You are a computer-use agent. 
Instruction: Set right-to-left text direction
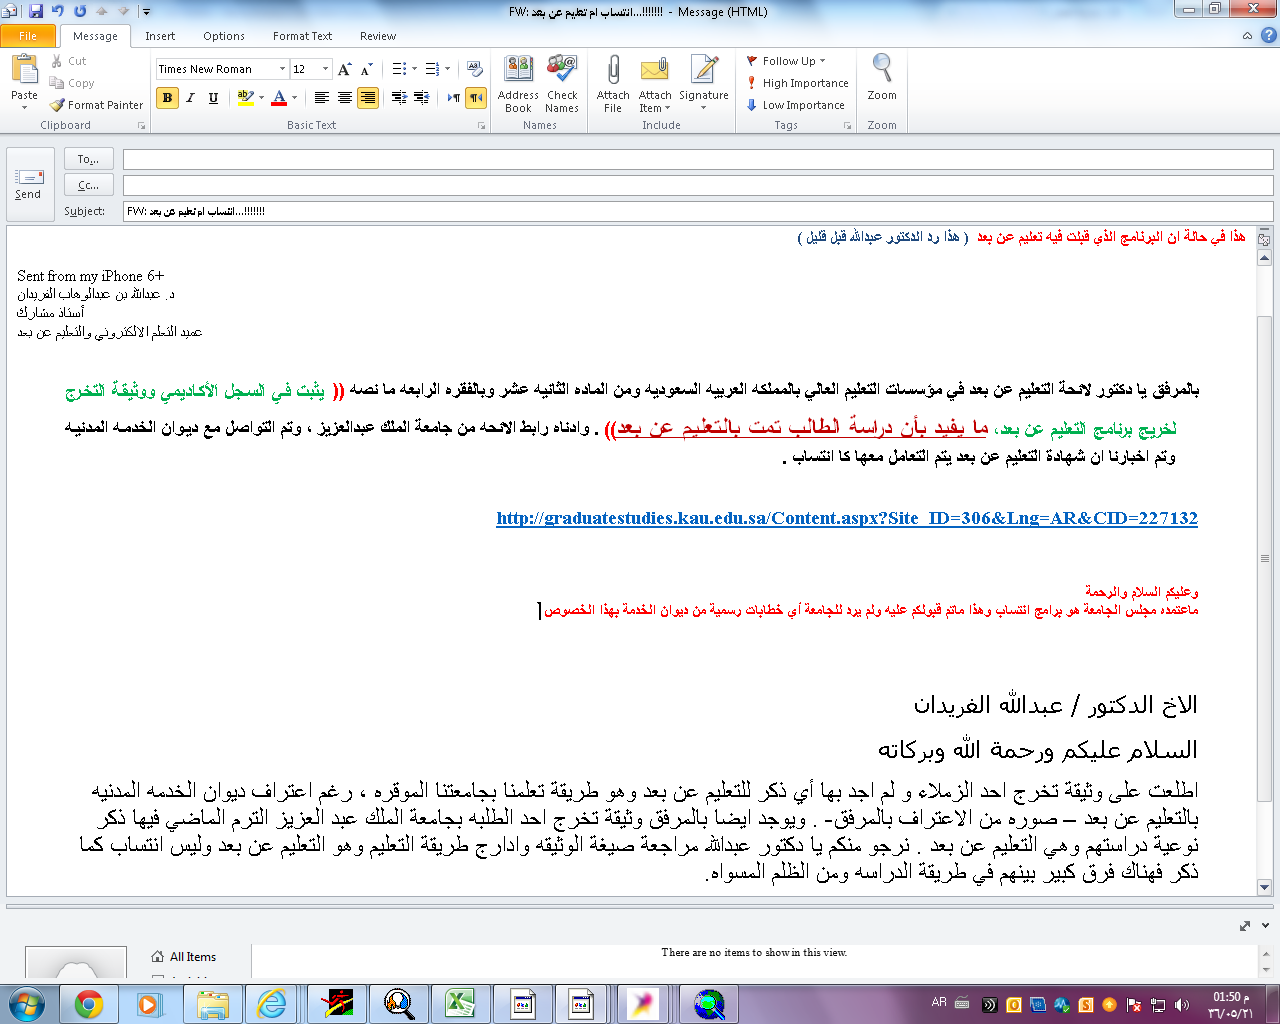point(476,97)
